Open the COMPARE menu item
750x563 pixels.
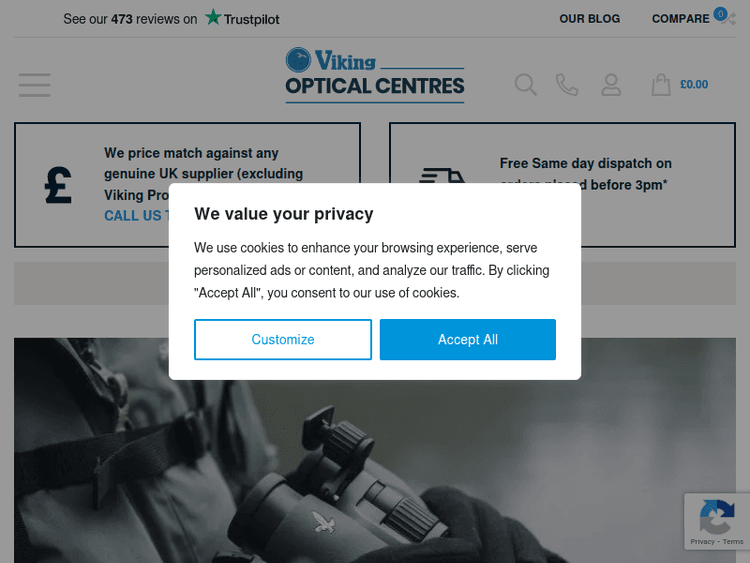coord(680,19)
